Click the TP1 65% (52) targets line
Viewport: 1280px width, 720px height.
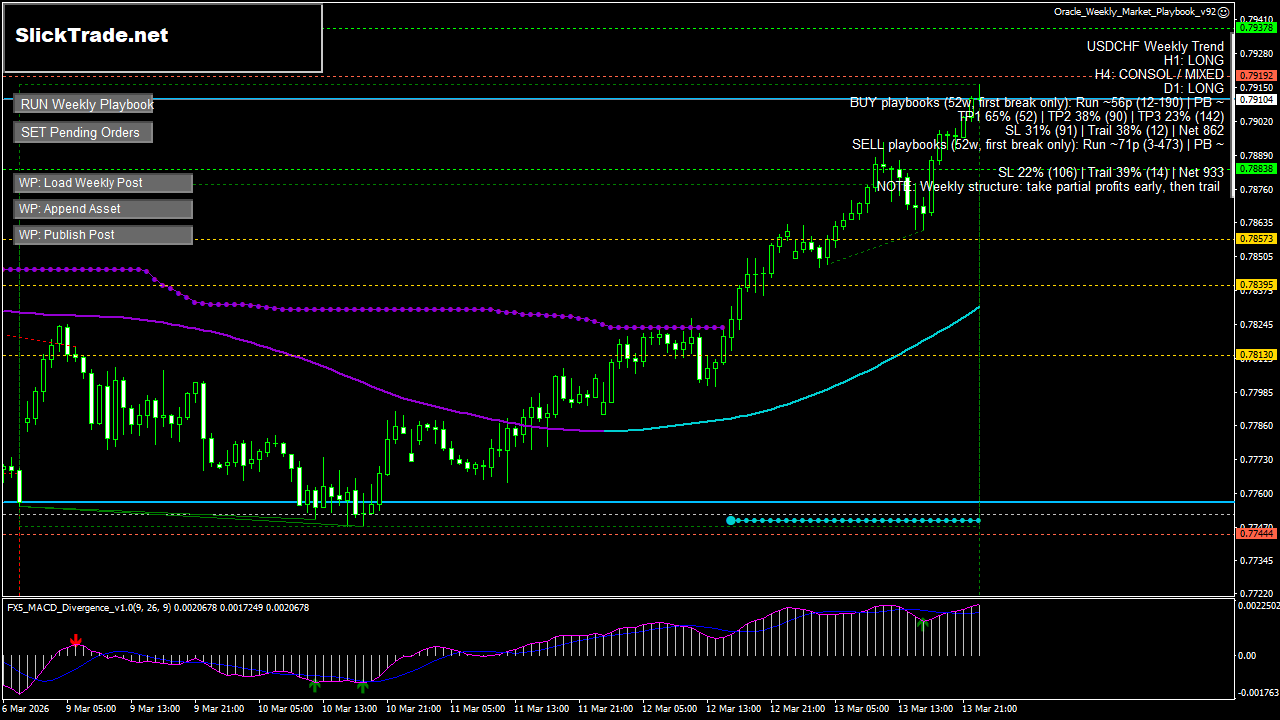coord(1091,116)
